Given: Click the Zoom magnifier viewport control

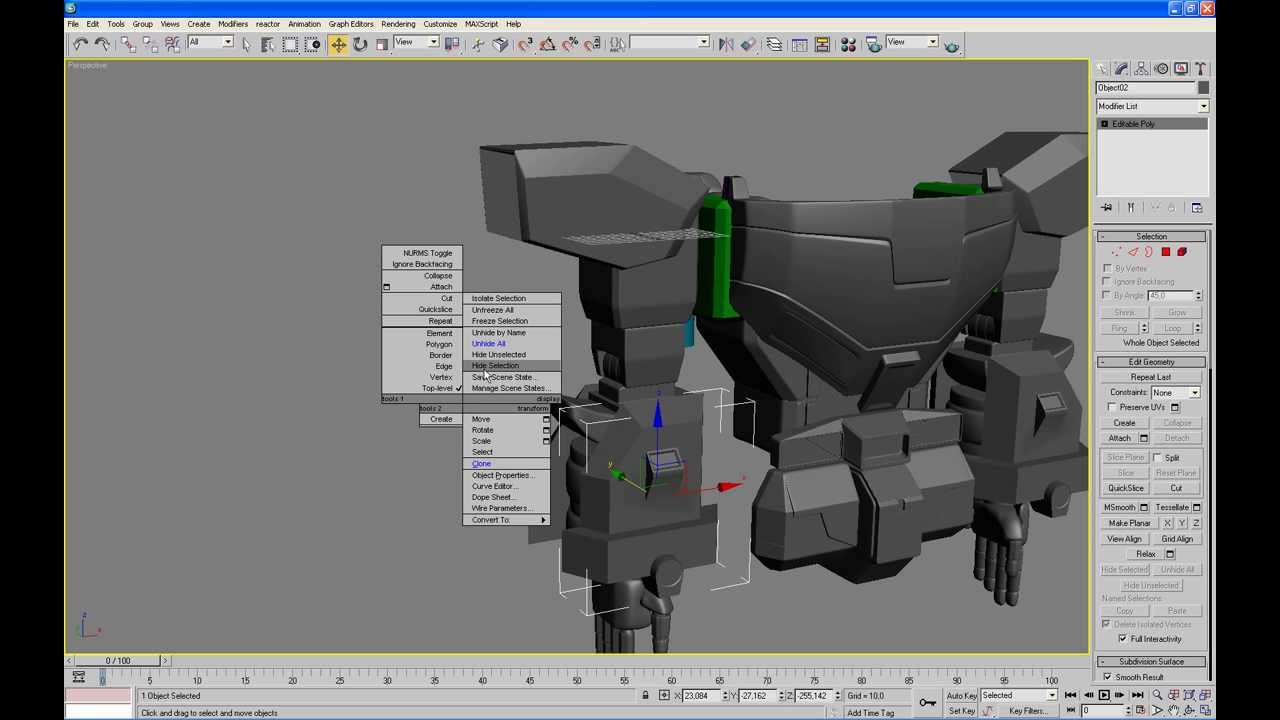Looking at the screenshot, I should coord(1157,695).
